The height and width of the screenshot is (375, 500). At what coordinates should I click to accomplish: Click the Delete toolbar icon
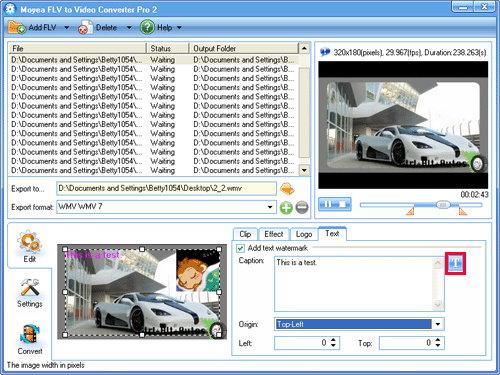click(86, 28)
